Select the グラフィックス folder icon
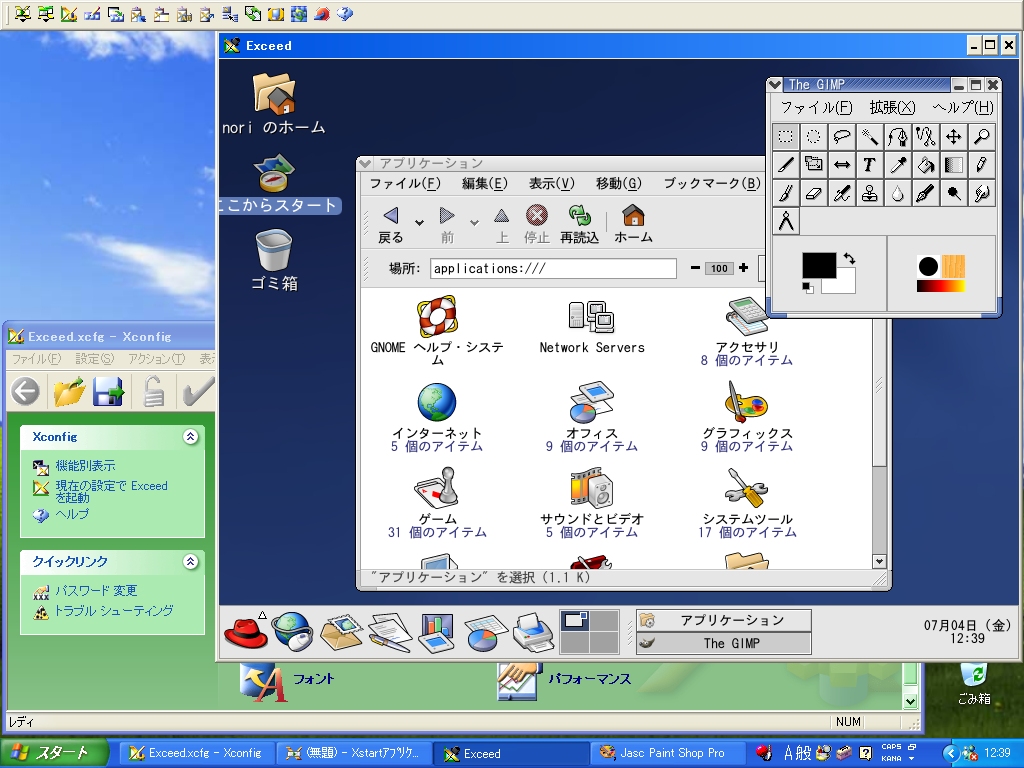Viewport: 1024px width, 768px height. pyautogui.click(x=747, y=402)
